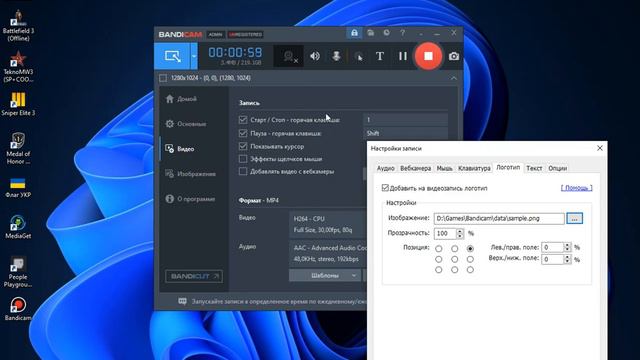Click the Start/Stop hotkey input field
Image resolution: width=640 pixels, height=360 pixels.
pos(405,120)
